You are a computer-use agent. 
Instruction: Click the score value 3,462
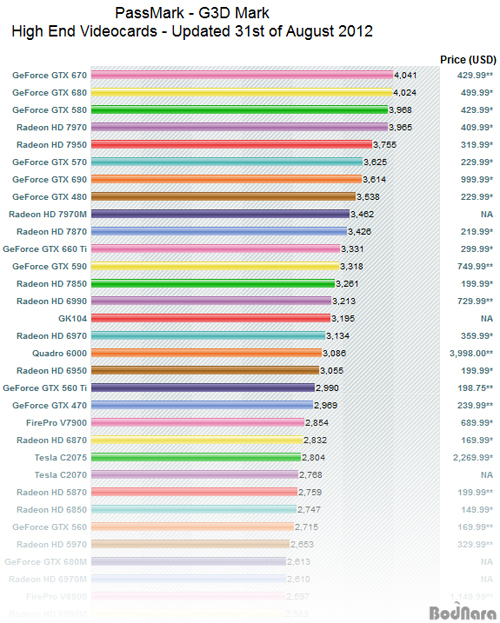coord(362,215)
